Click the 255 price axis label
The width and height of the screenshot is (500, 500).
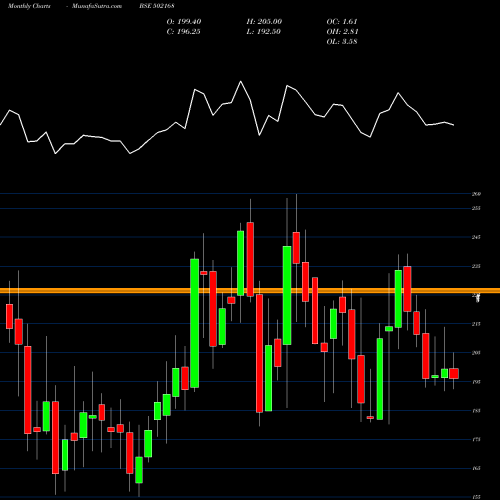(476, 208)
